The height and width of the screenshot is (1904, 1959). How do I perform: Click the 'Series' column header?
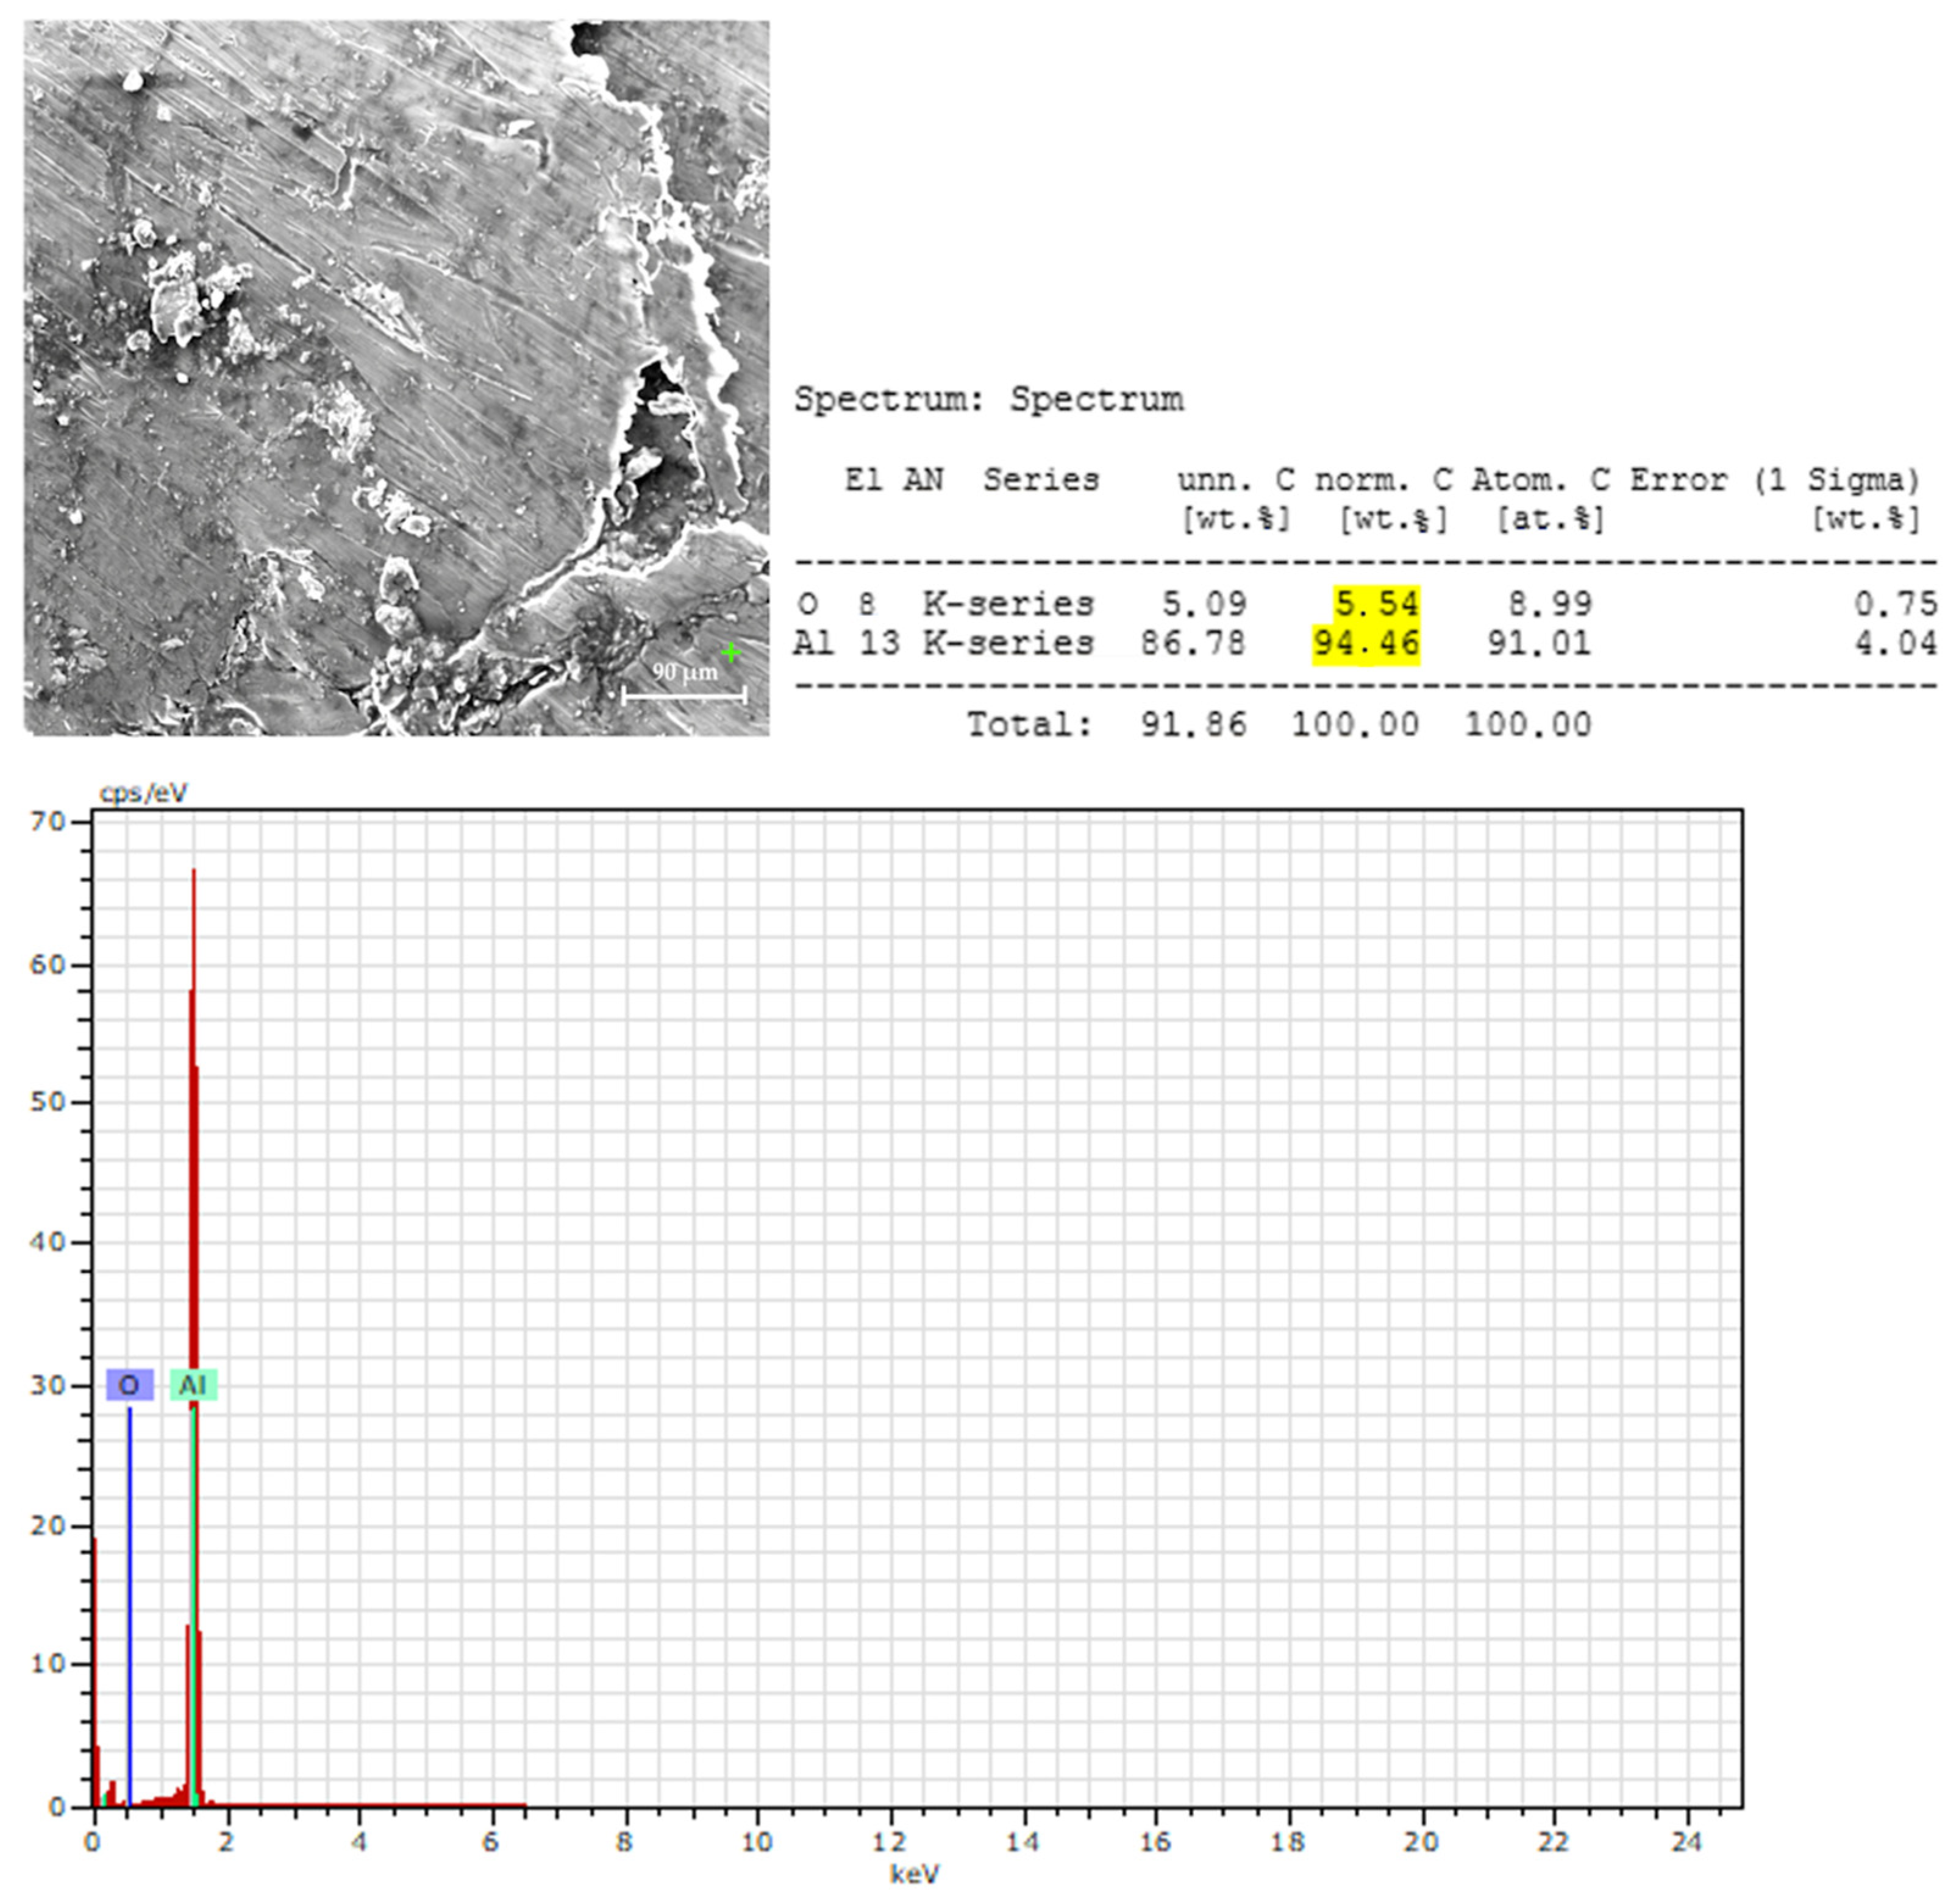tap(1041, 479)
